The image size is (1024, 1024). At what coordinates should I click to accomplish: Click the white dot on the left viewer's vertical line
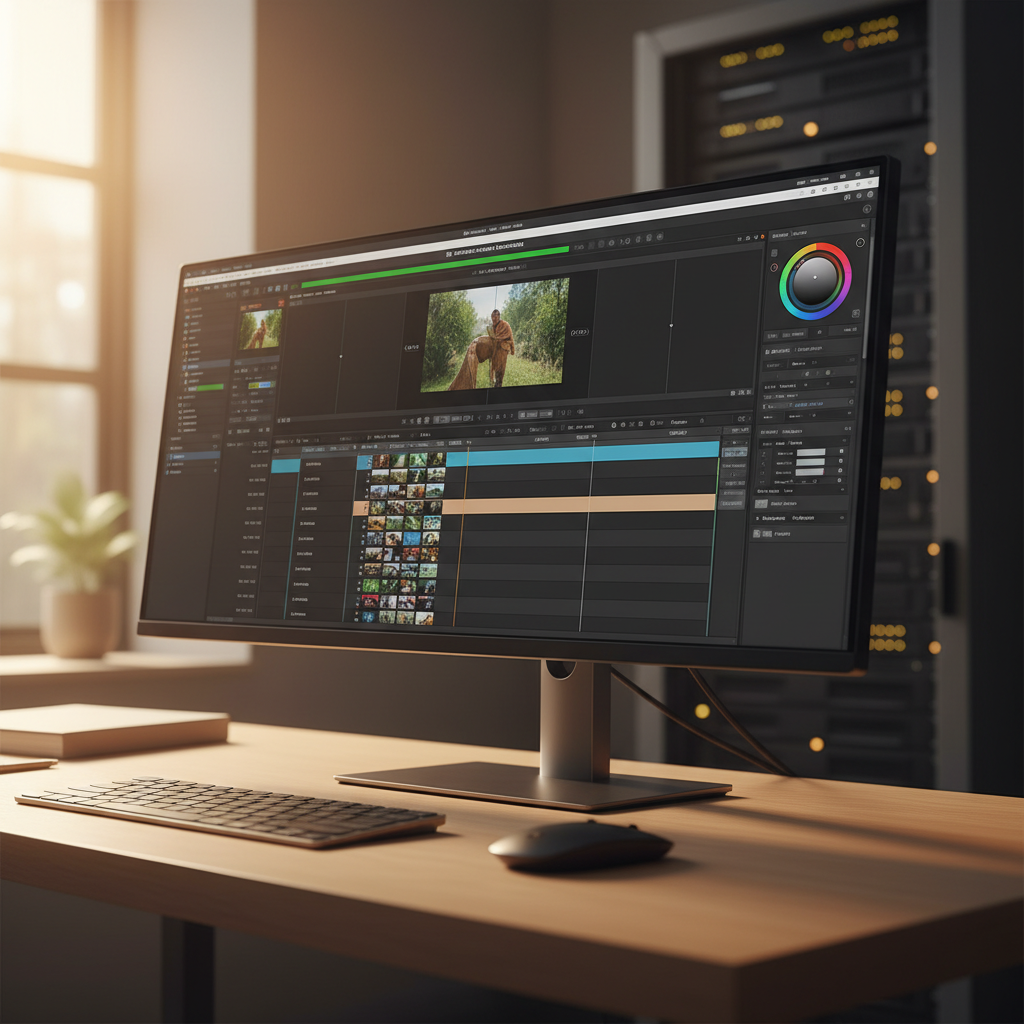[x=340, y=357]
